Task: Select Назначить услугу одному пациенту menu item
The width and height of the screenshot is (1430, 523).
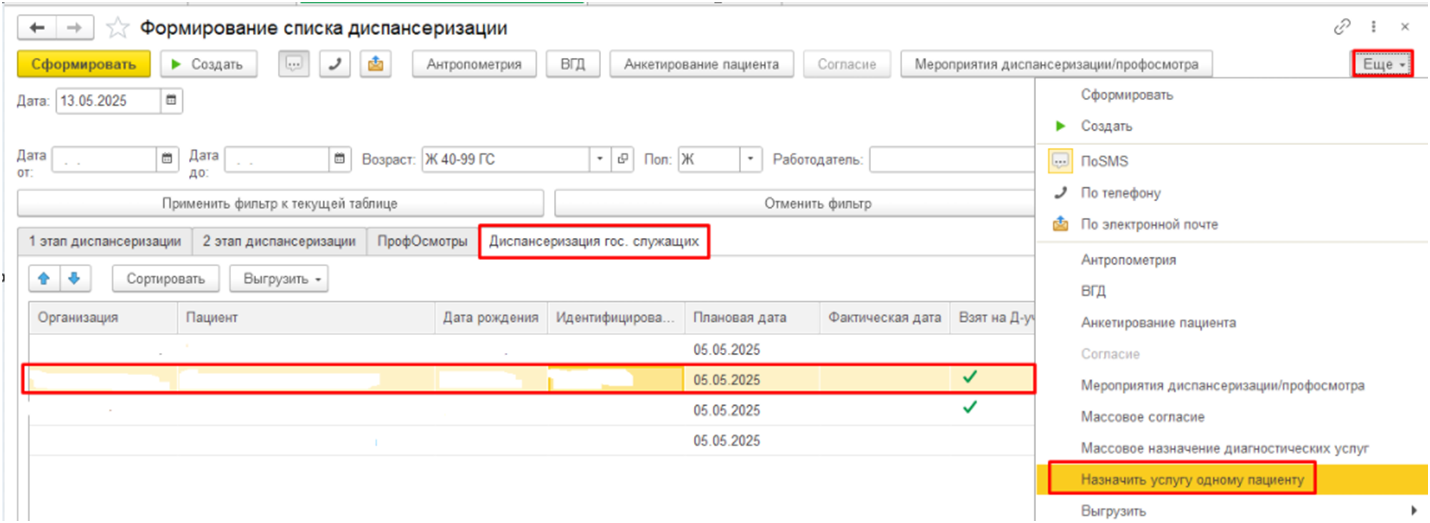Action: coord(1192,480)
